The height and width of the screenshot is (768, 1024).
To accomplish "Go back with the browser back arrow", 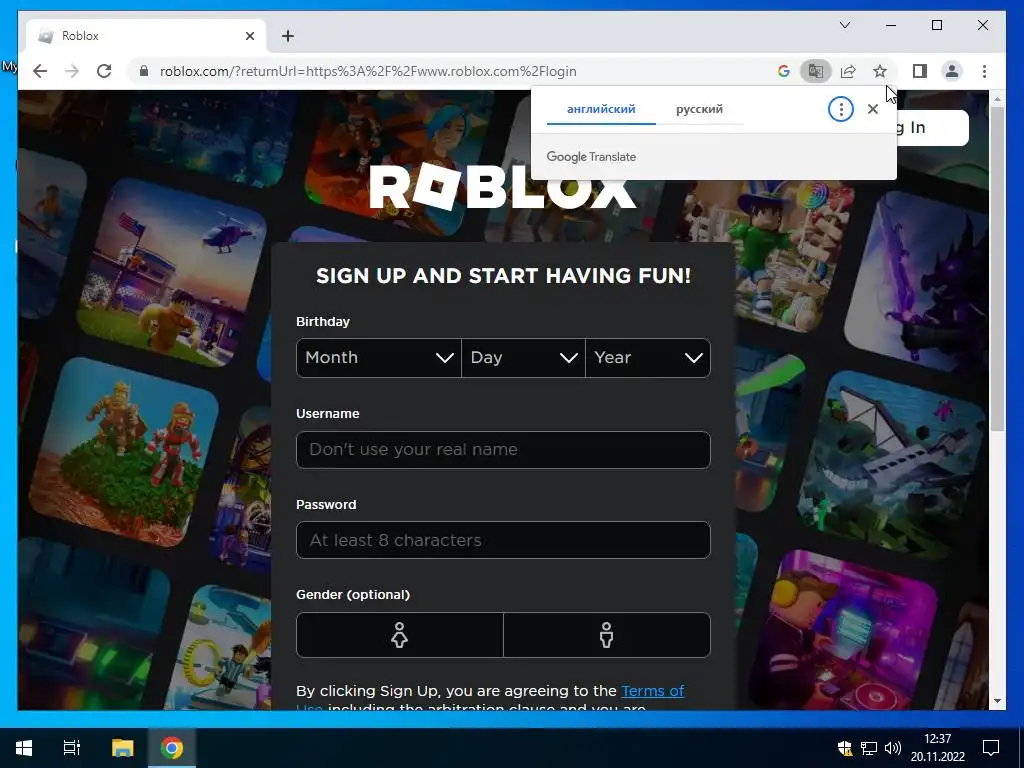I will tap(40, 71).
